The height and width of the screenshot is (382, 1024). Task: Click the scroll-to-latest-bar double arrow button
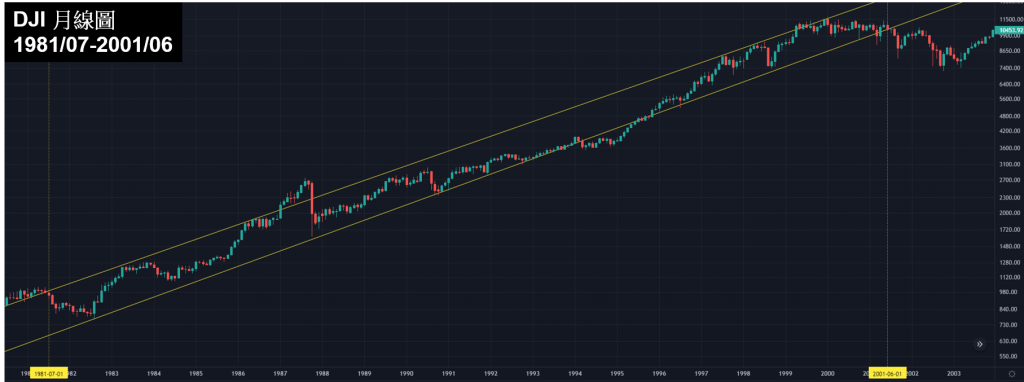[x=980, y=344]
